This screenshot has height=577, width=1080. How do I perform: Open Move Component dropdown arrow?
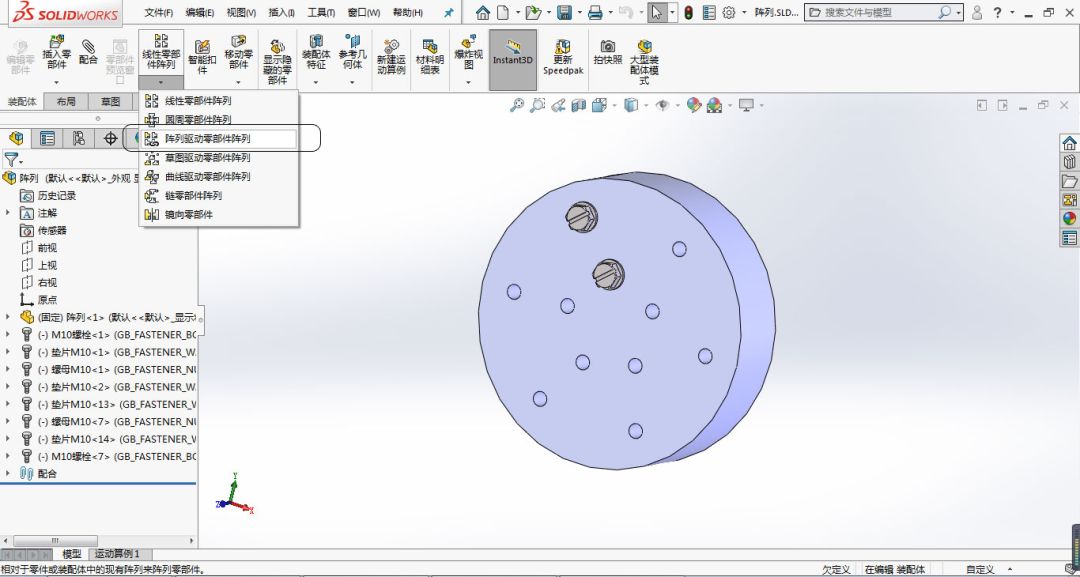(238, 82)
